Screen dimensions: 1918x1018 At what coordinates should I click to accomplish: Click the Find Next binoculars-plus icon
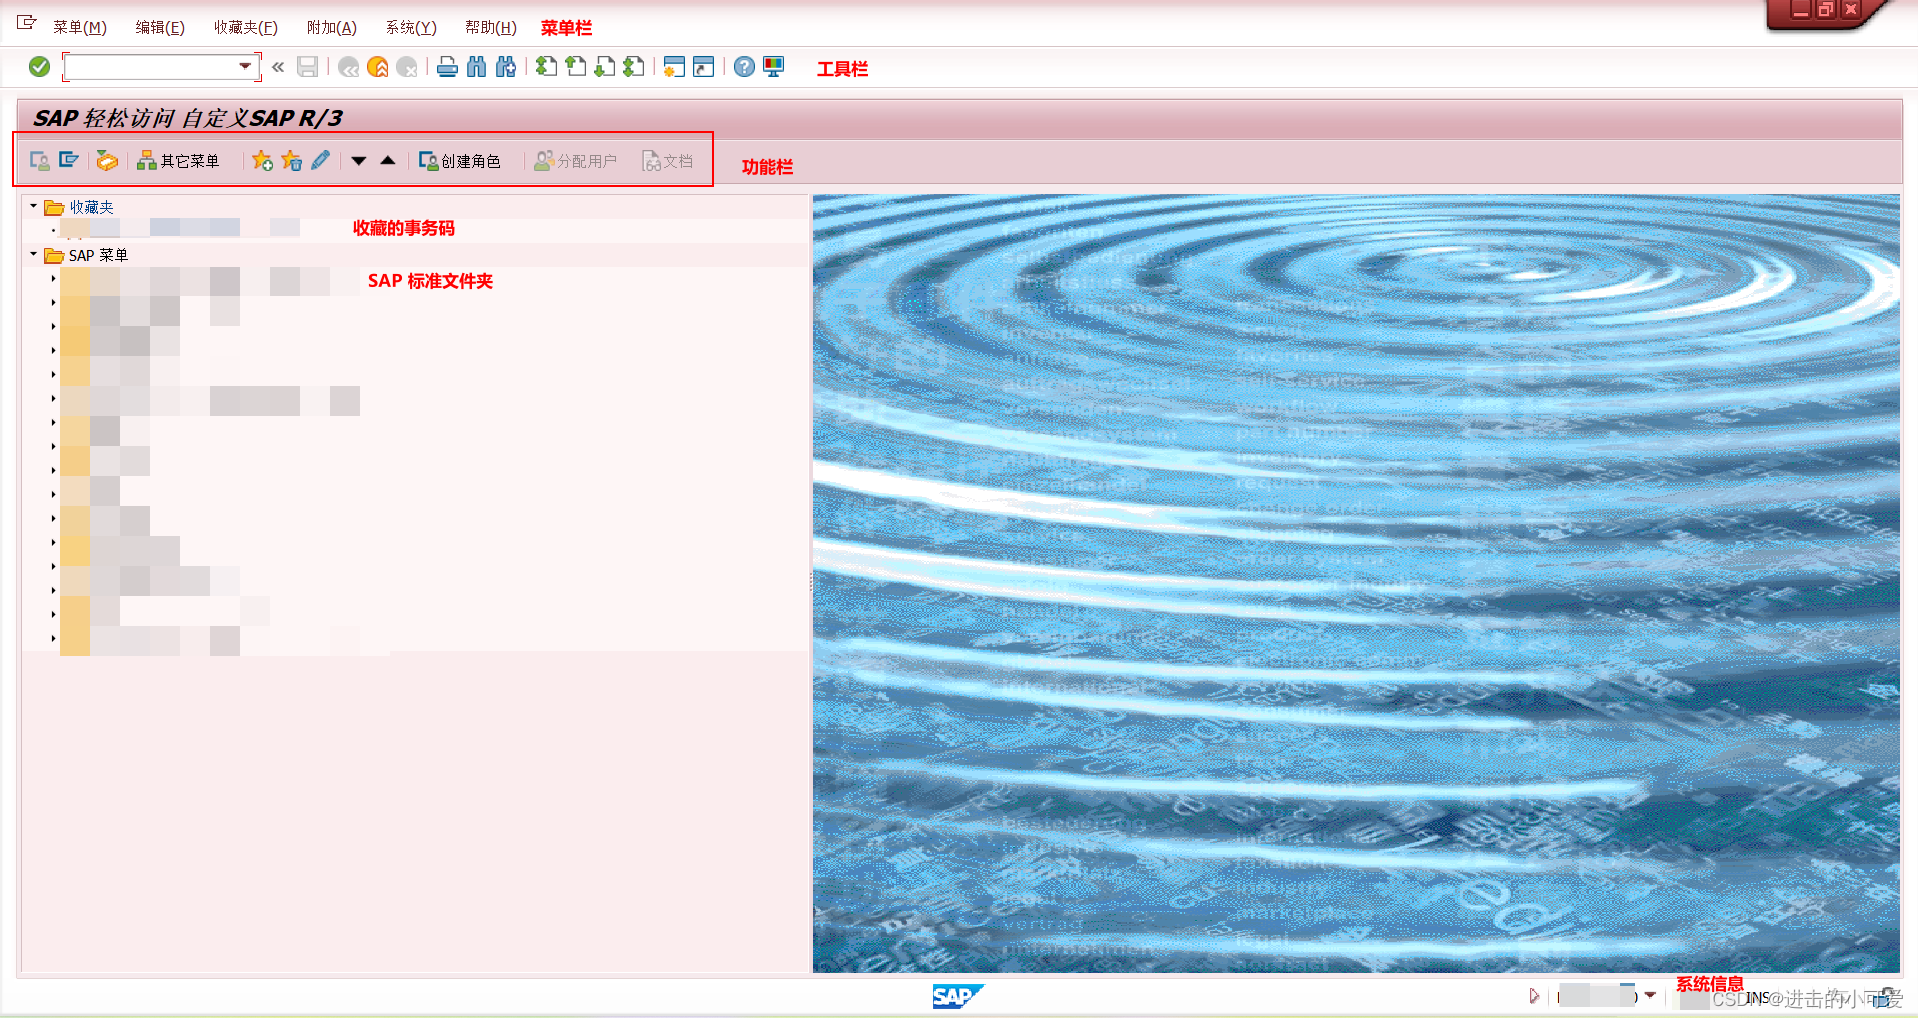coord(506,67)
